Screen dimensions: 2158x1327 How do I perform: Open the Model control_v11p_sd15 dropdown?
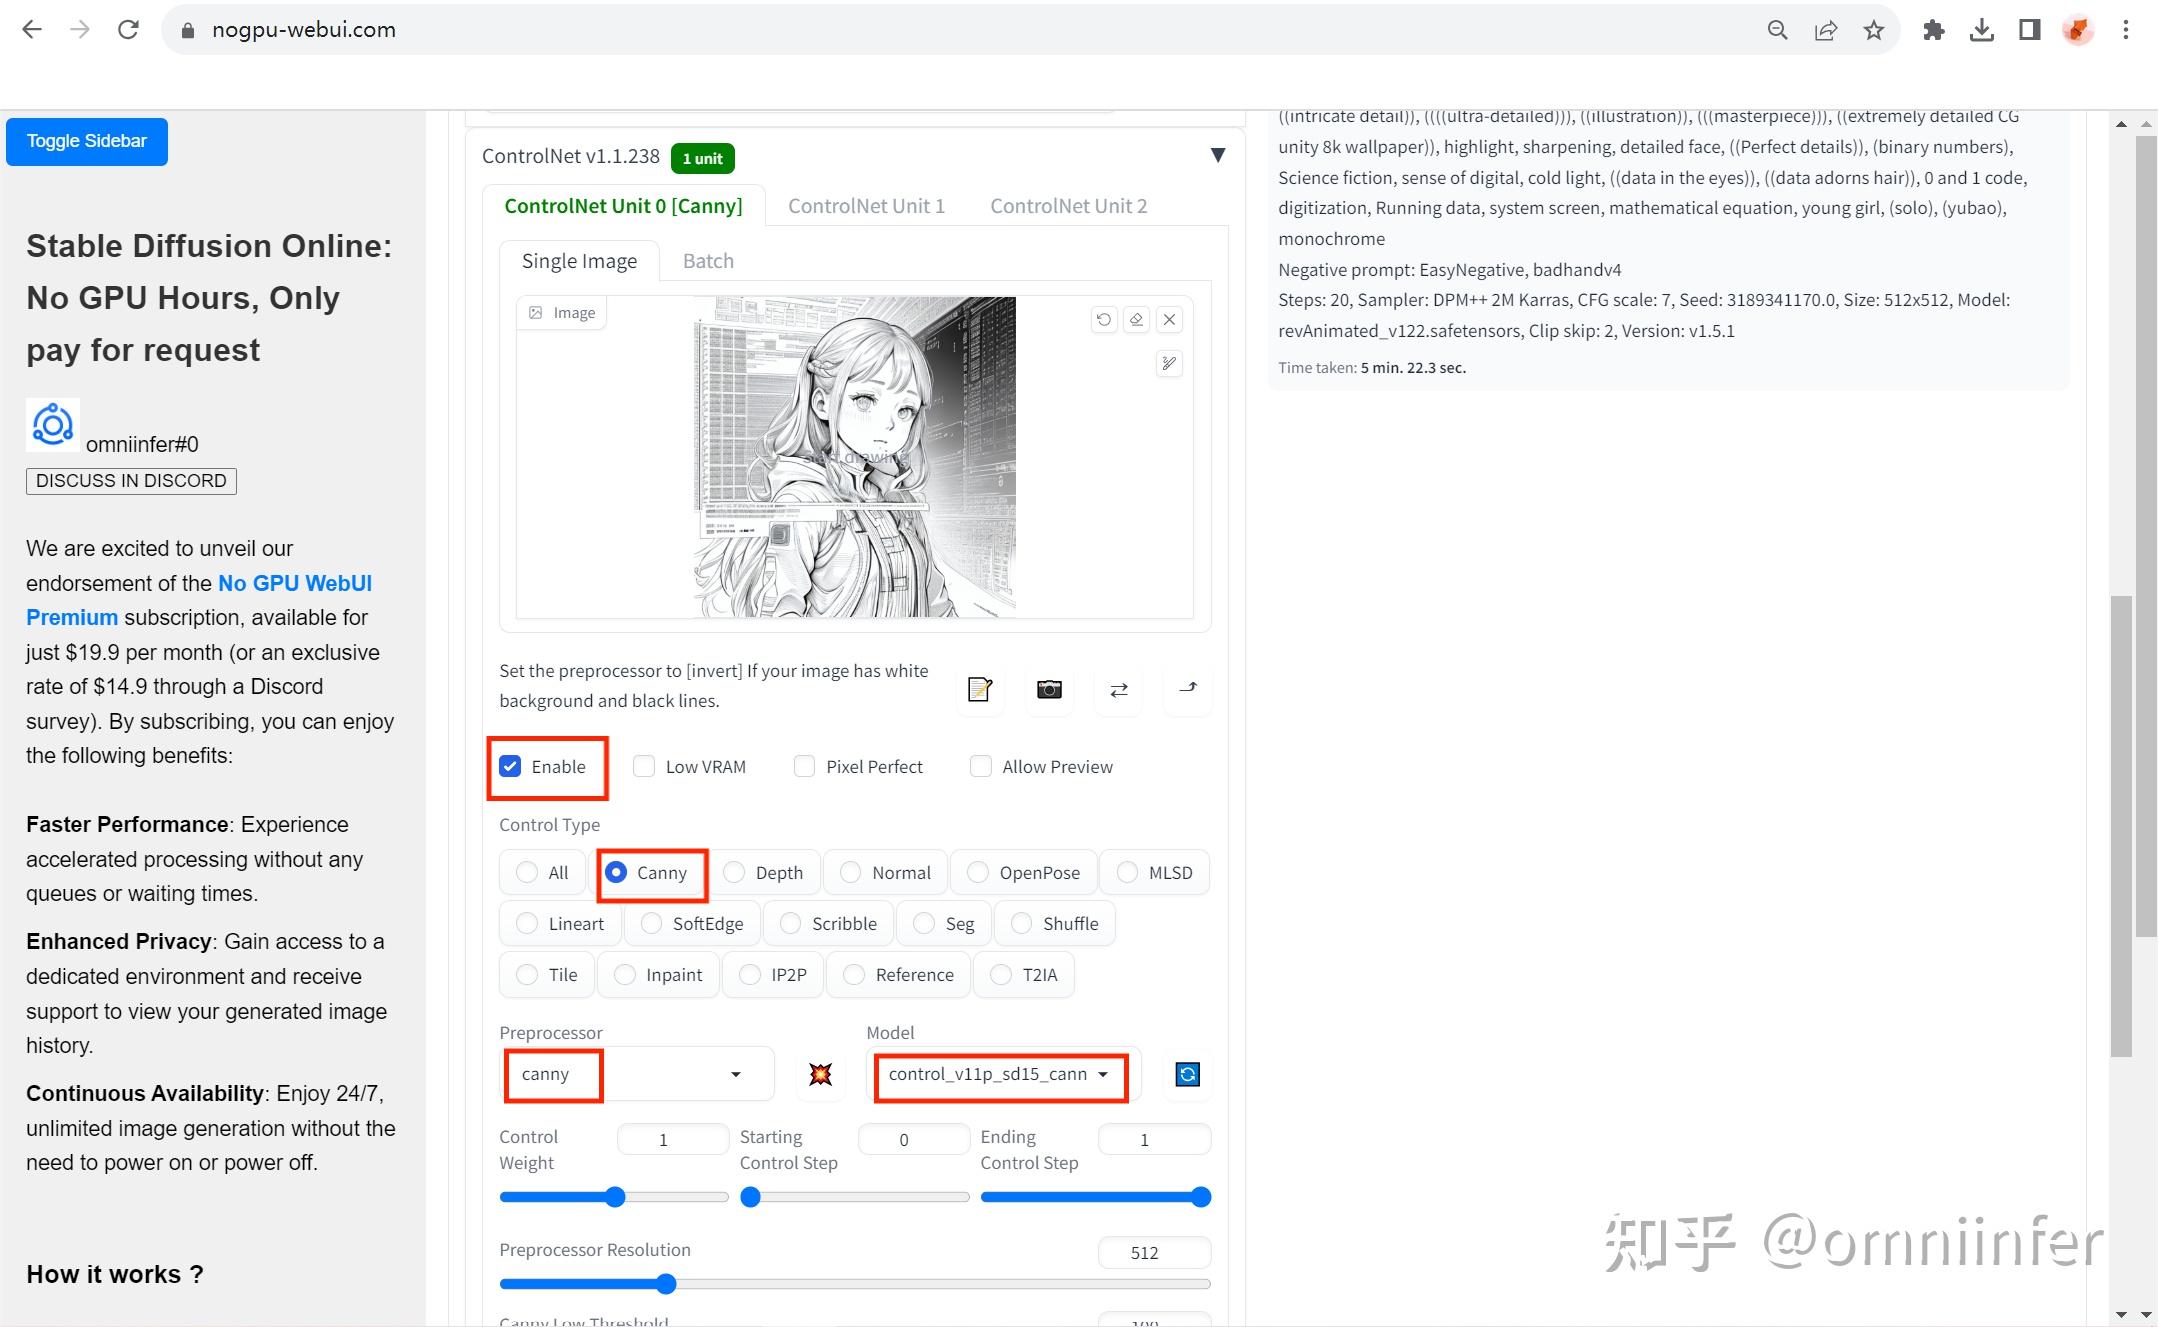[x=1000, y=1074]
